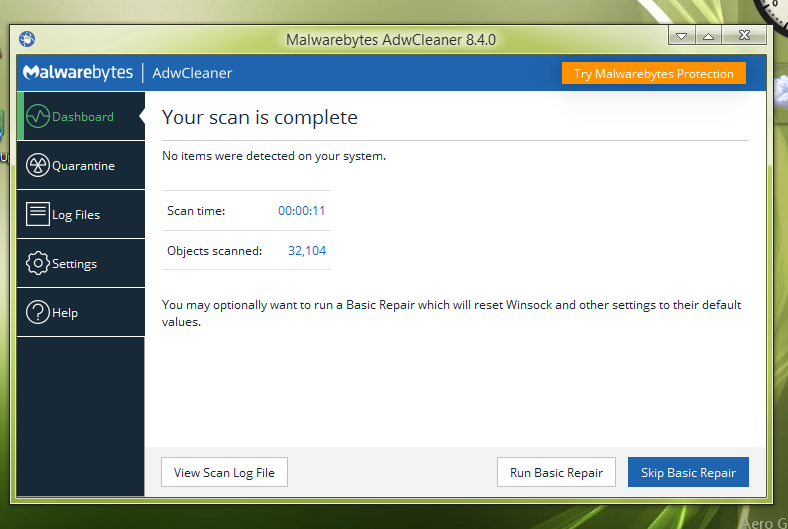788x529 pixels.
Task: Click the Log Files document icon
Action: click(38, 214)
